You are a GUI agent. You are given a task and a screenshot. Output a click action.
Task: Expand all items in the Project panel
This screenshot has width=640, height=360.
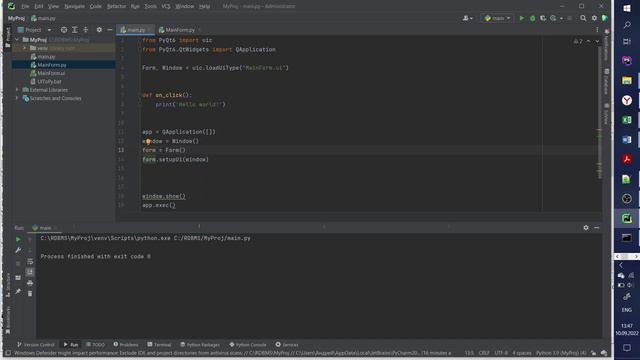(75, 30)
